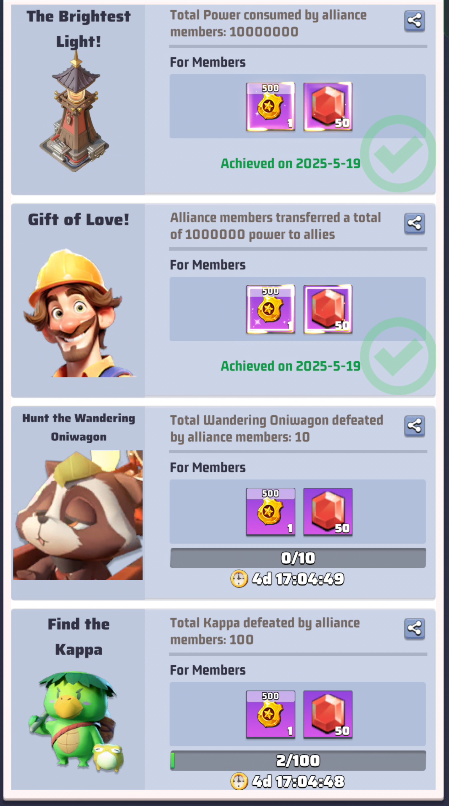
Task: Click the Wandering Oniwagon raccoon image
Action: coord(78,515)
